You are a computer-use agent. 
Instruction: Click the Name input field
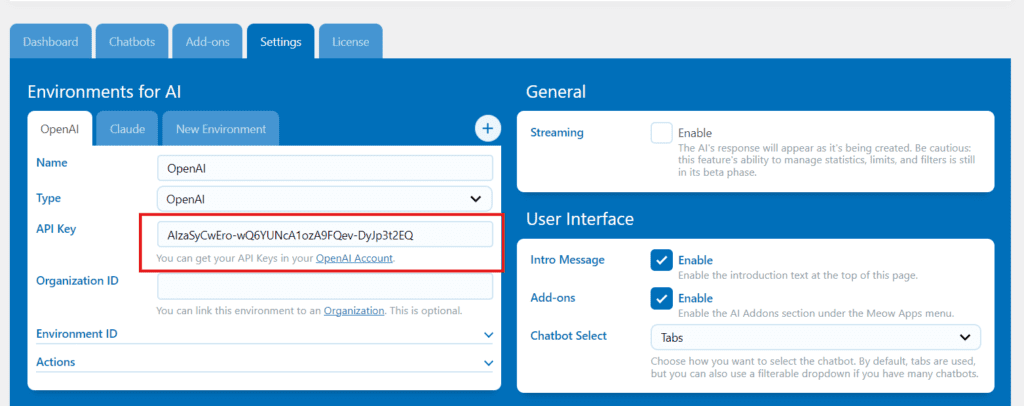325,168
